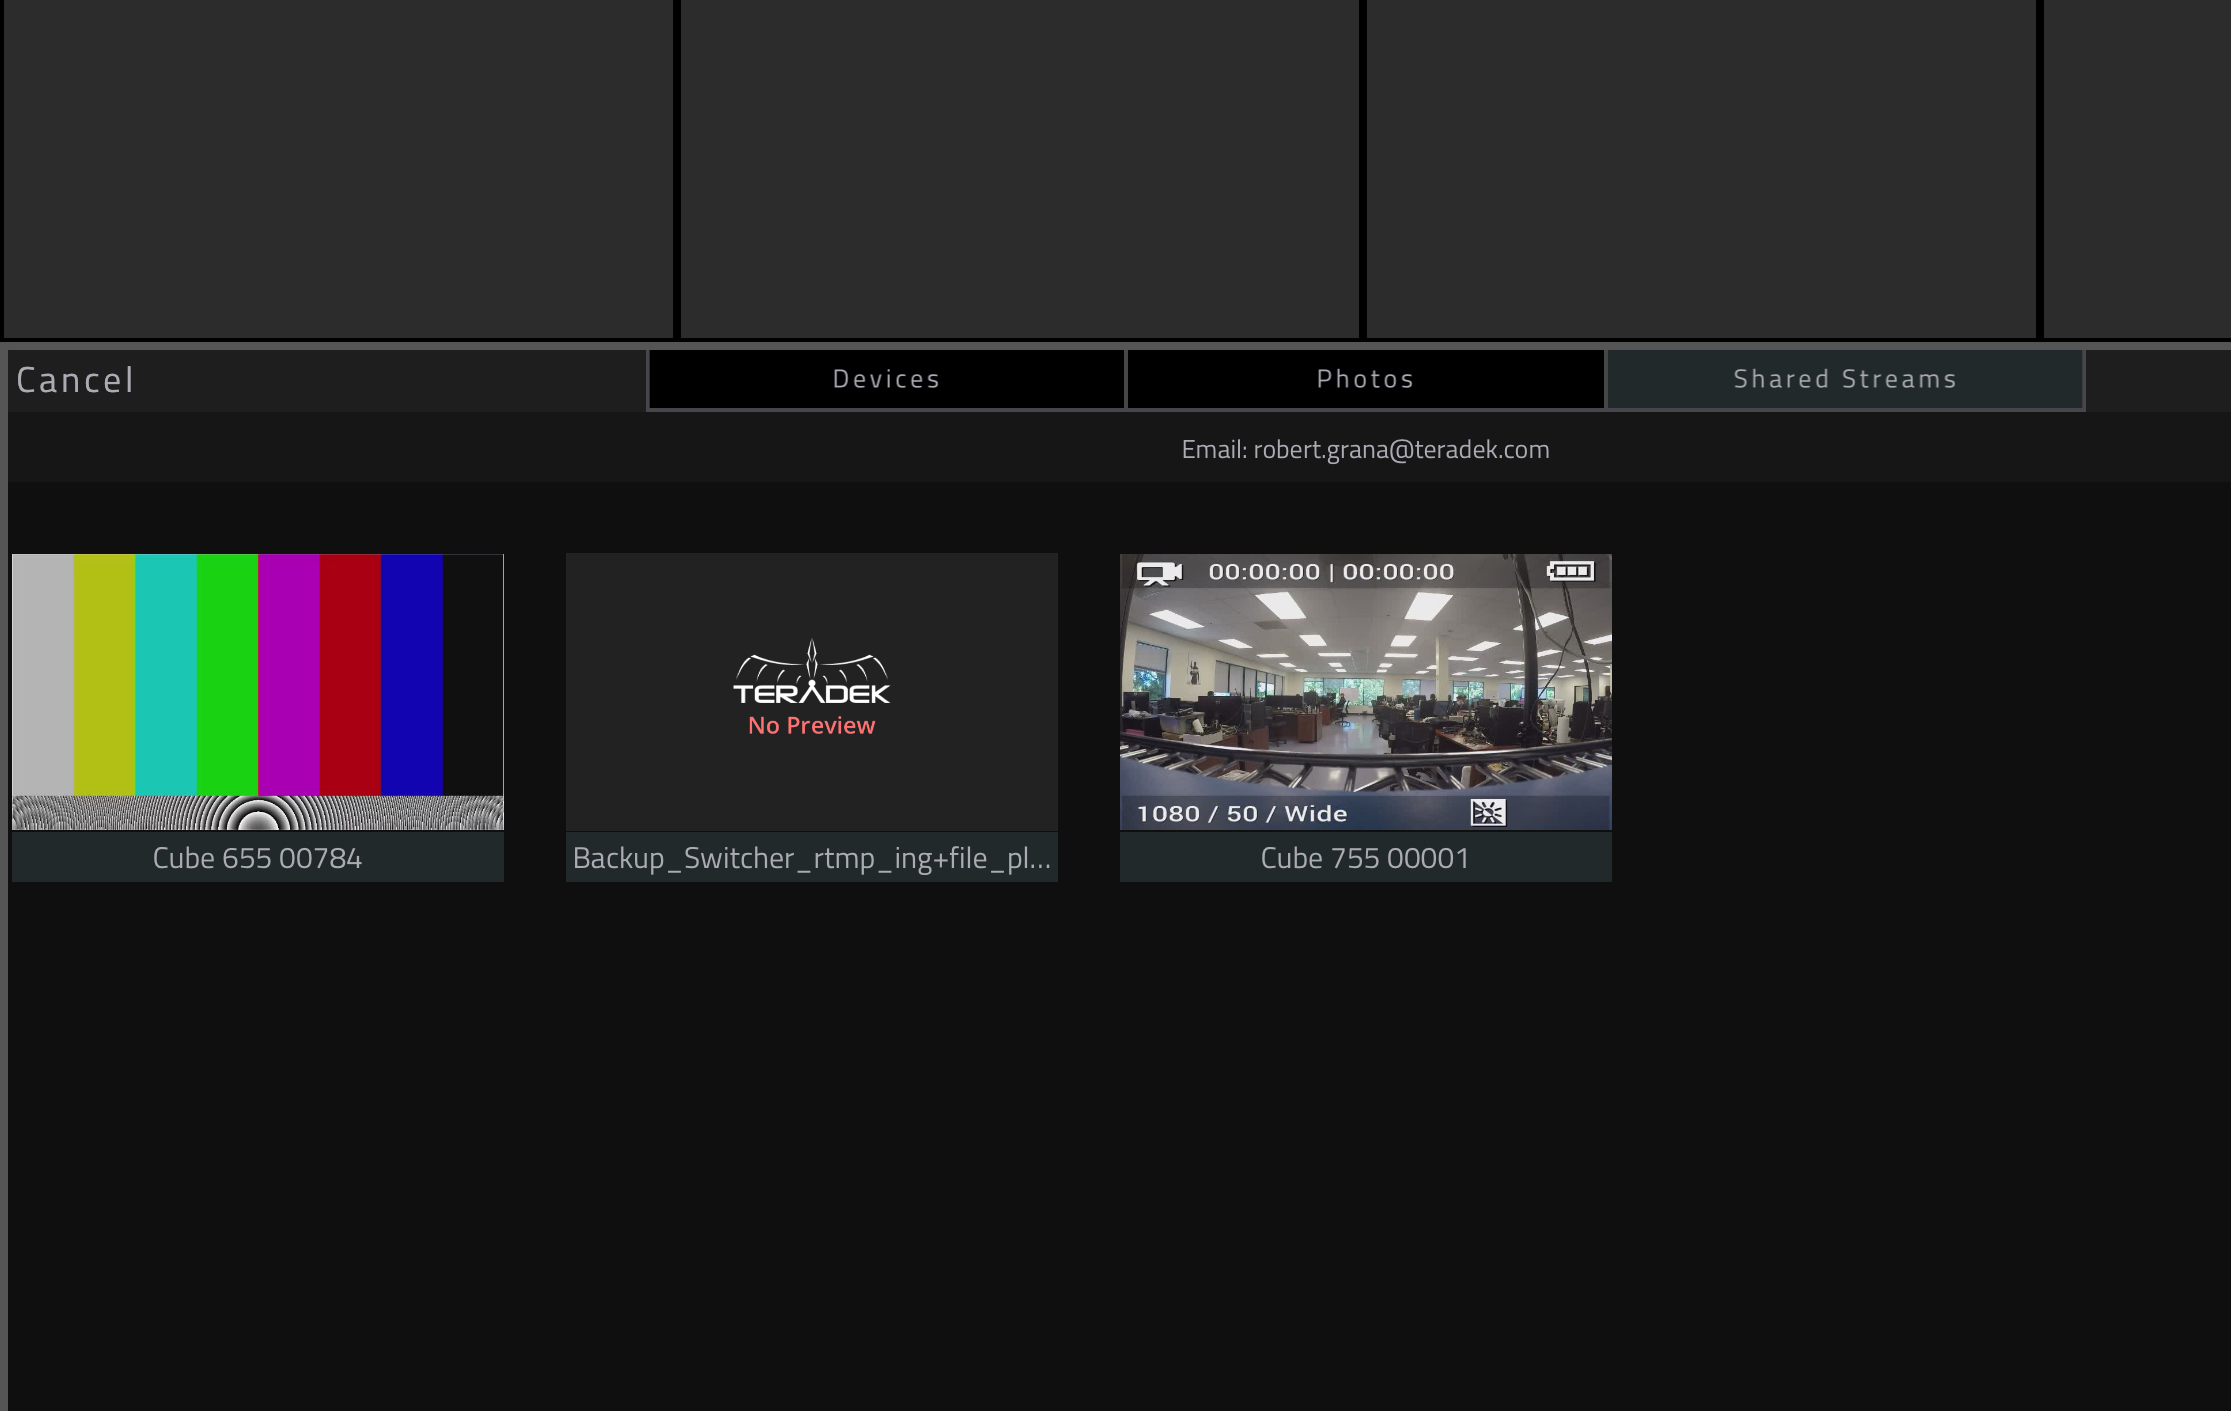Pick the Cube 755 00001 office thumbnail
This screenshot has width=2231, height=1411.
pos(1366,692)
